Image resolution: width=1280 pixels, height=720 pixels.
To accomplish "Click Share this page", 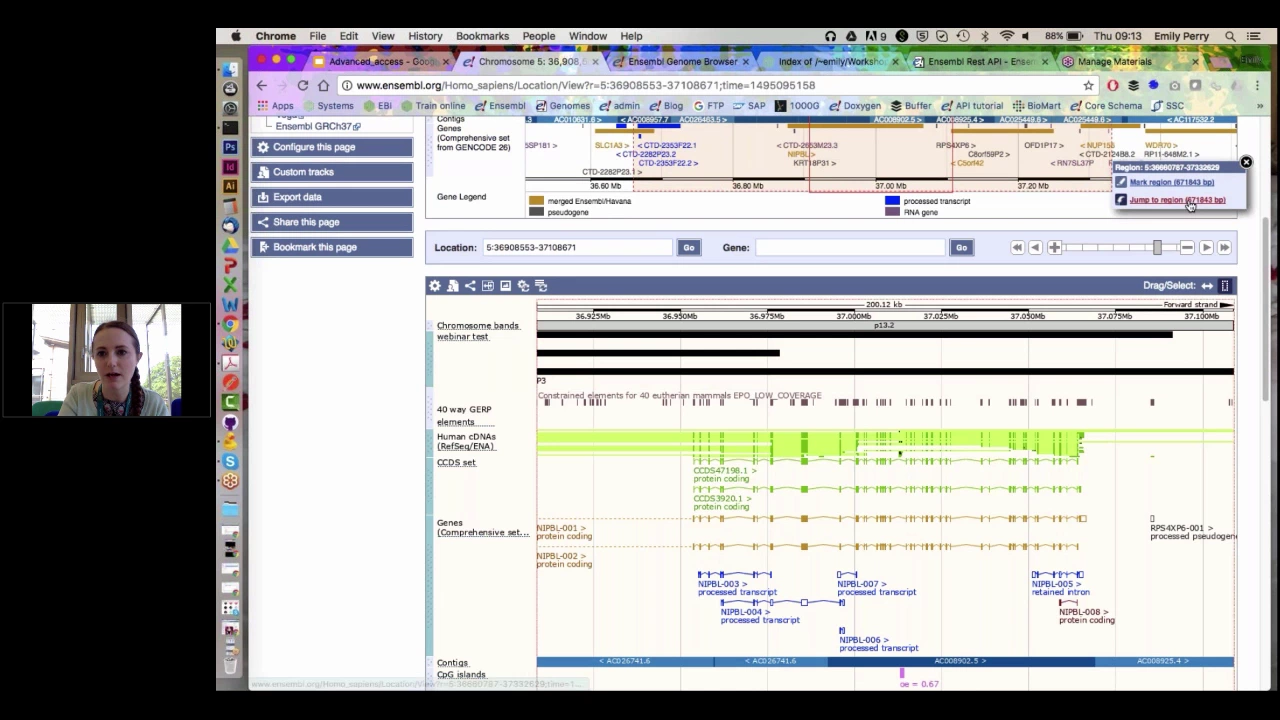I will tap(332, 222).
